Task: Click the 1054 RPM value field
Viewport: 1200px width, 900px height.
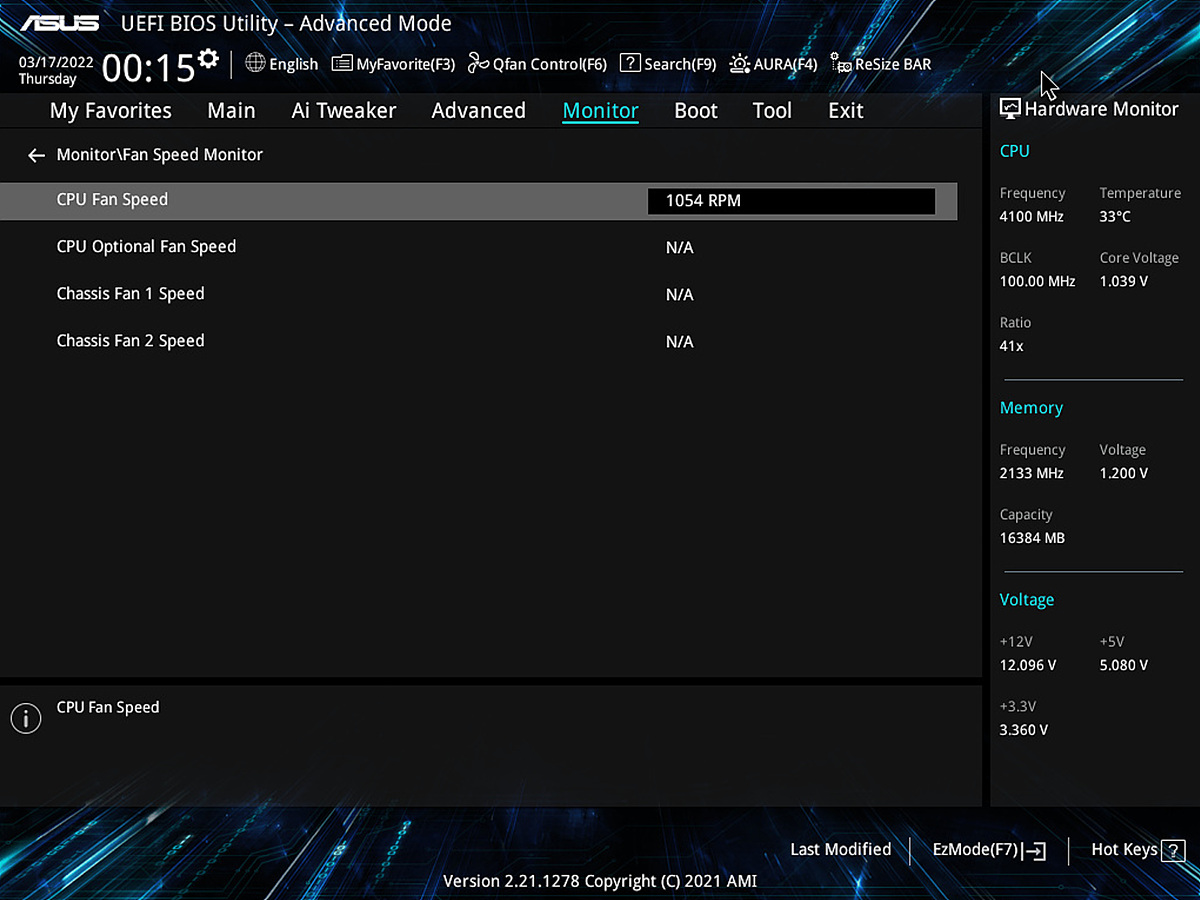Action: 791,201
